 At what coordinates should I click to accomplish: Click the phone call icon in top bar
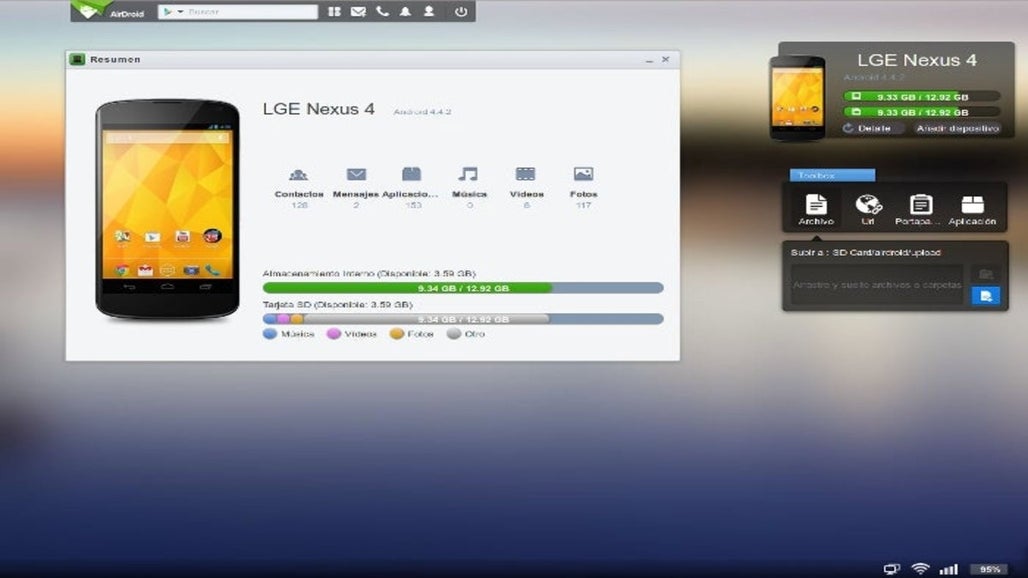coord(382,11)
